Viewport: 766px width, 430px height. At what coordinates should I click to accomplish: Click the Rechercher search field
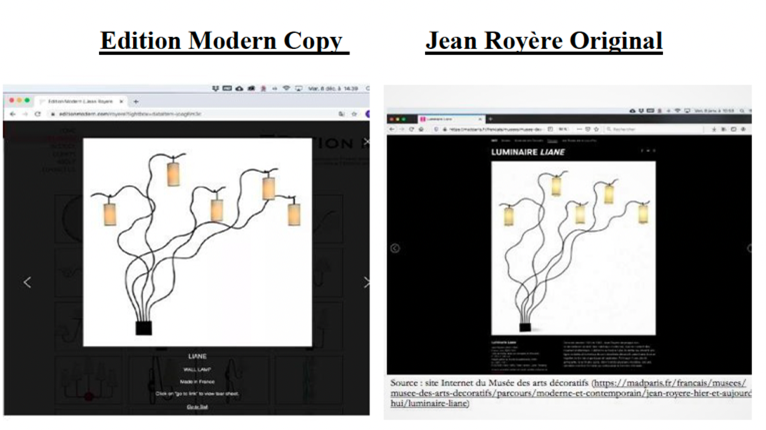coord(652,129)
